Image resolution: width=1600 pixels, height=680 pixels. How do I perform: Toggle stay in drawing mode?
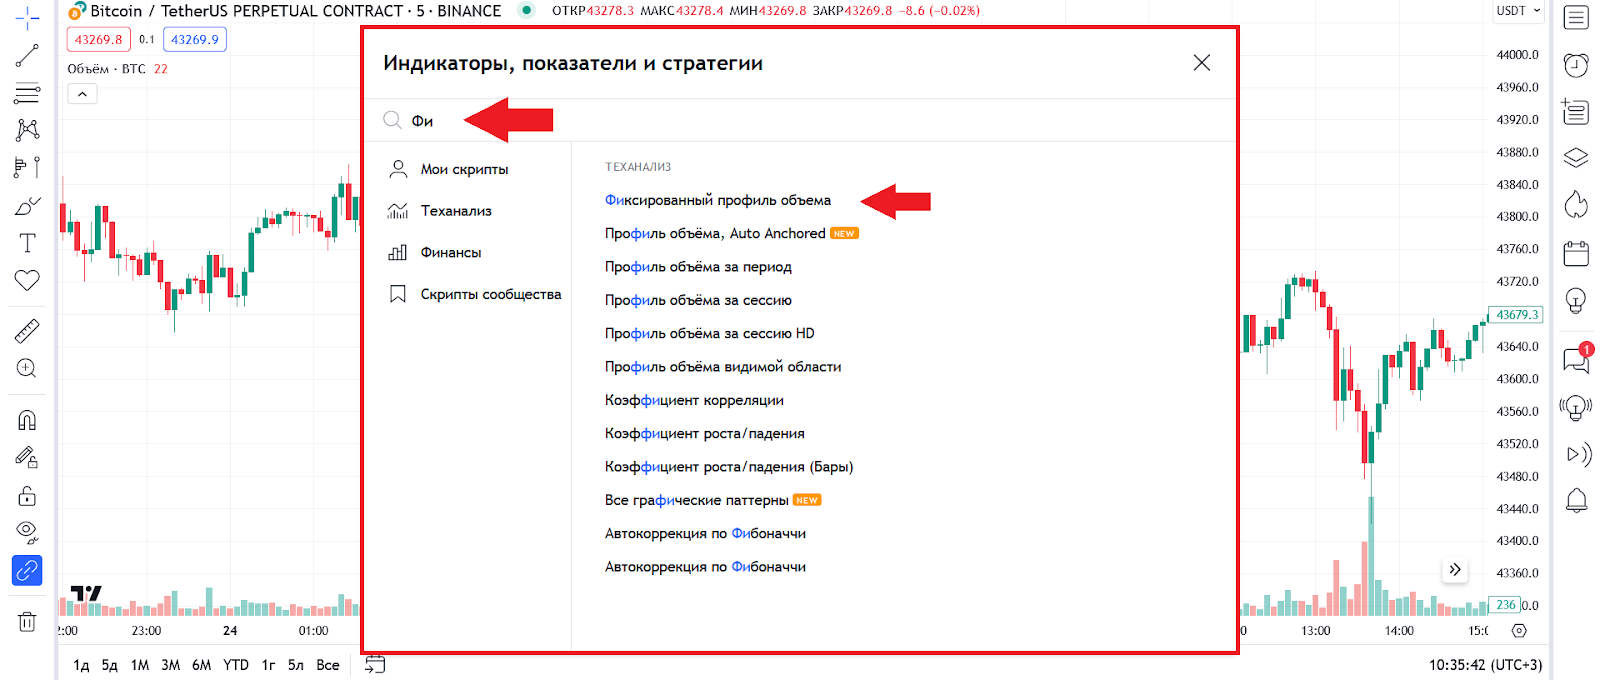coord(27,458)
